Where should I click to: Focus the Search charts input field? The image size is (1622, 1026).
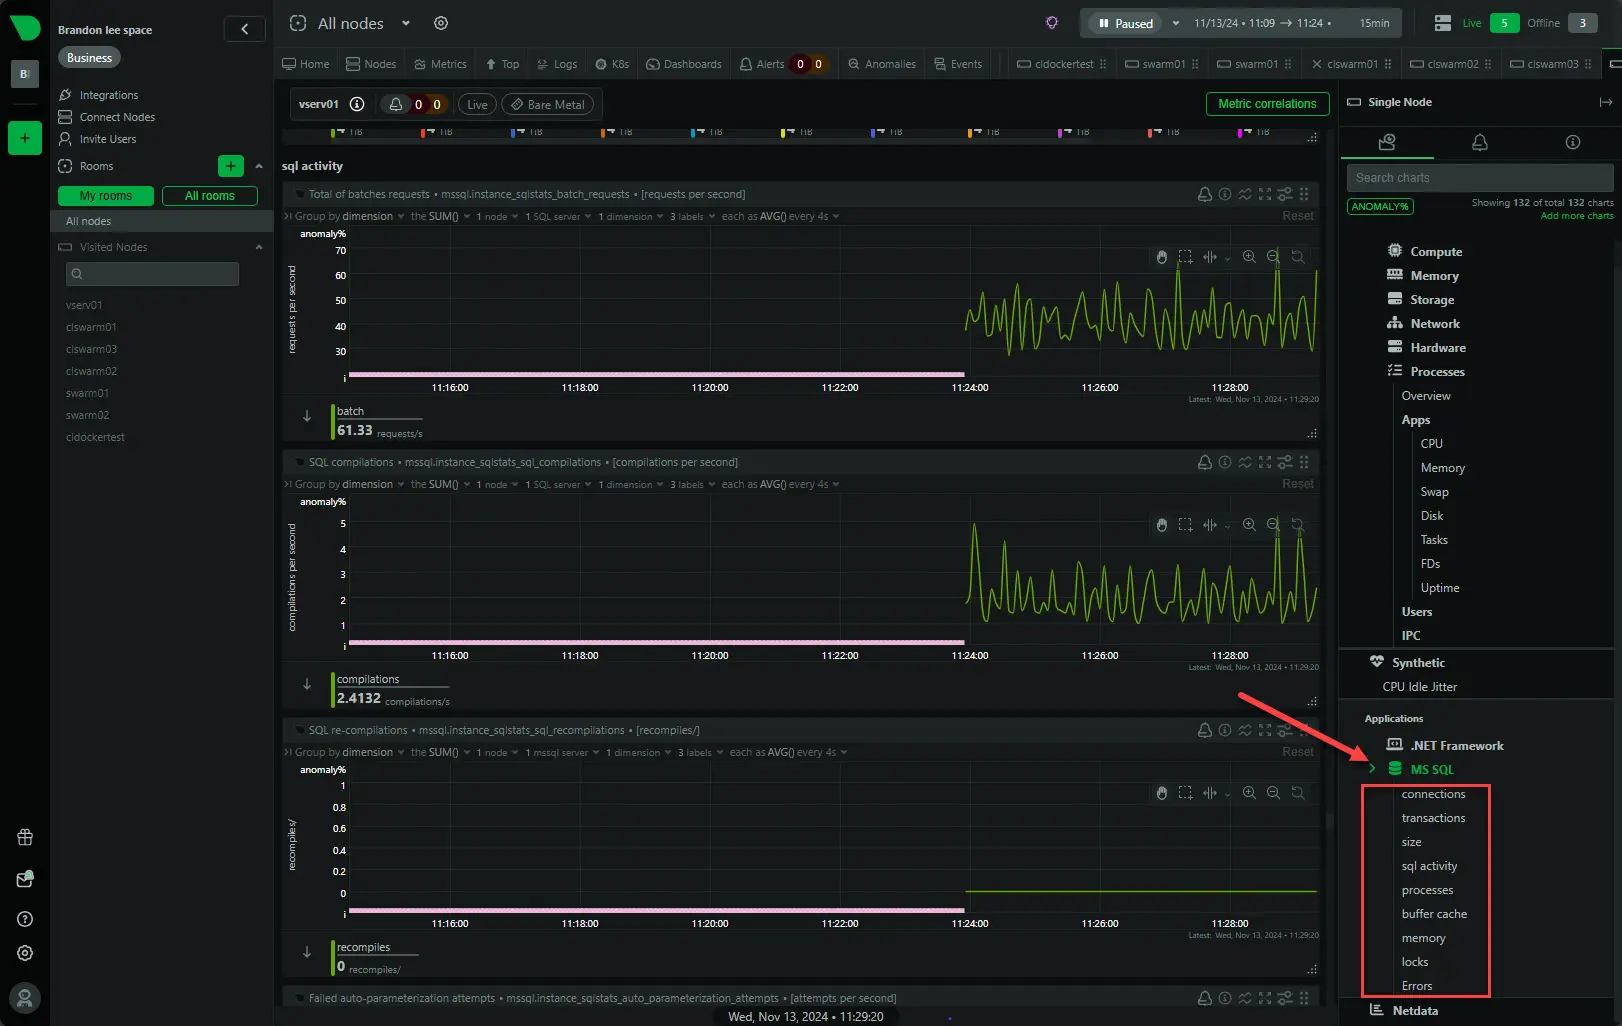[x=1478, y=178]
